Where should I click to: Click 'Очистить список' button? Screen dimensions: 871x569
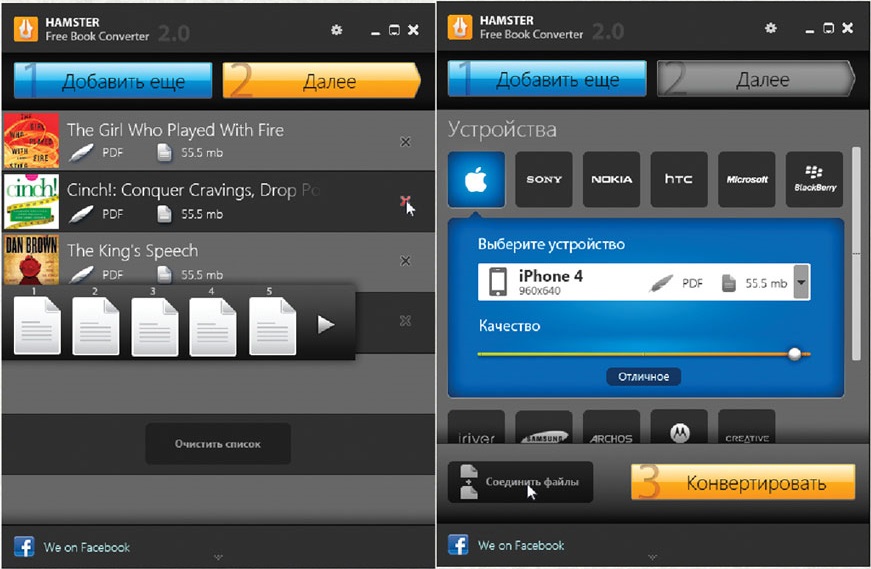point(218,444)
